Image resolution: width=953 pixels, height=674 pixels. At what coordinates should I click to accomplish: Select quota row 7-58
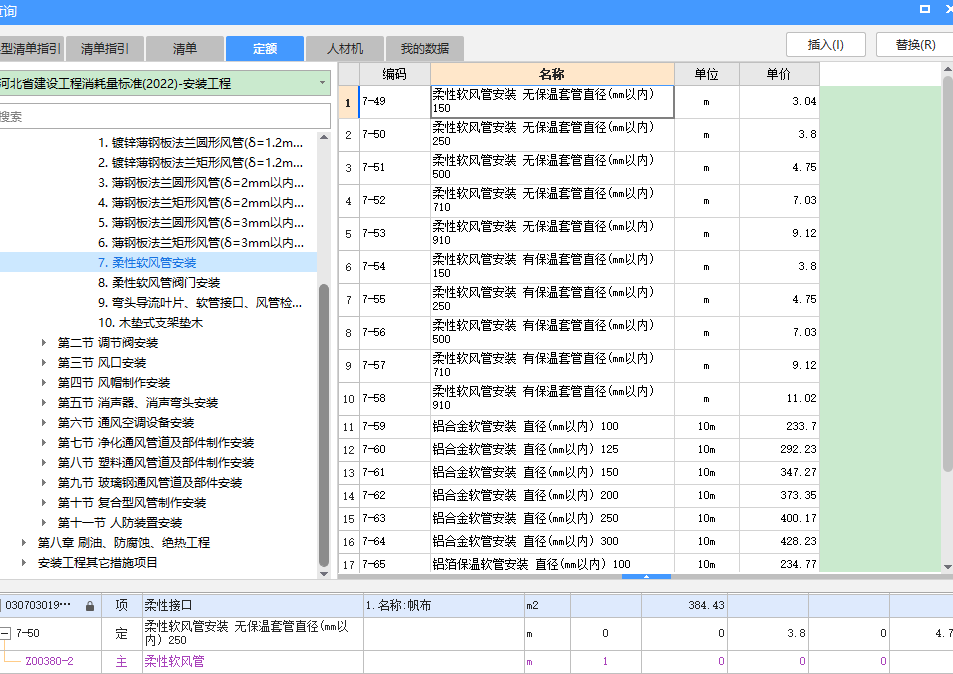click(x=579, y=399)
